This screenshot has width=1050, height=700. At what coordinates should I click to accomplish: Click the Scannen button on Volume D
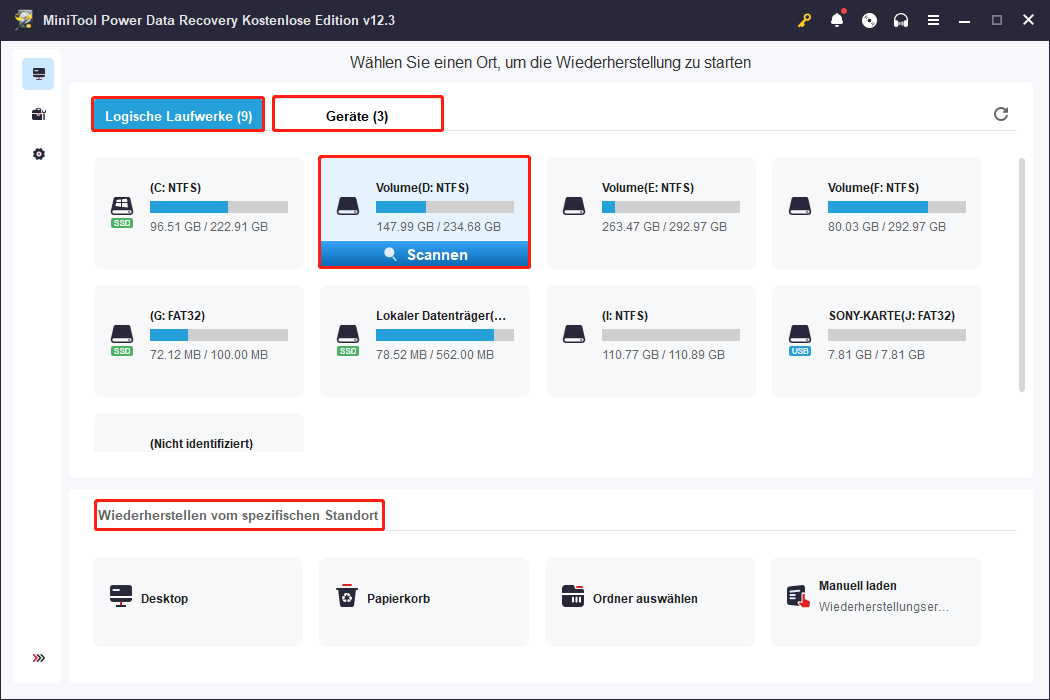[425, 255]
